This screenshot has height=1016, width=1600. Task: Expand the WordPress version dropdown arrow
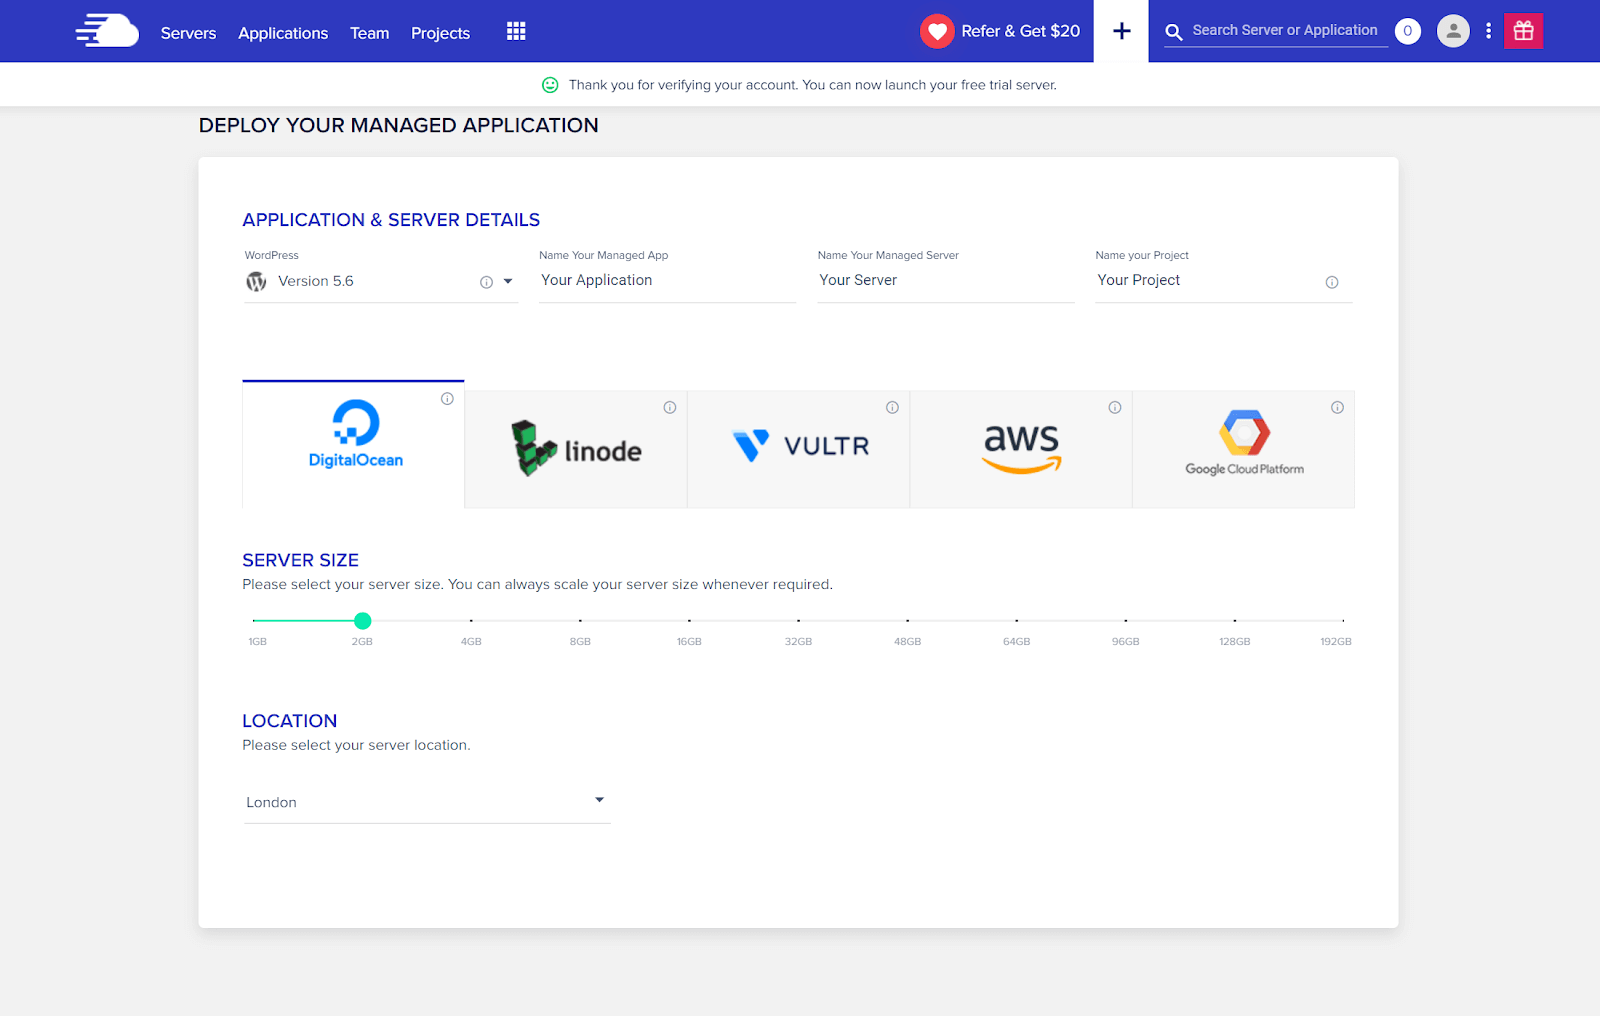[508, 282]
